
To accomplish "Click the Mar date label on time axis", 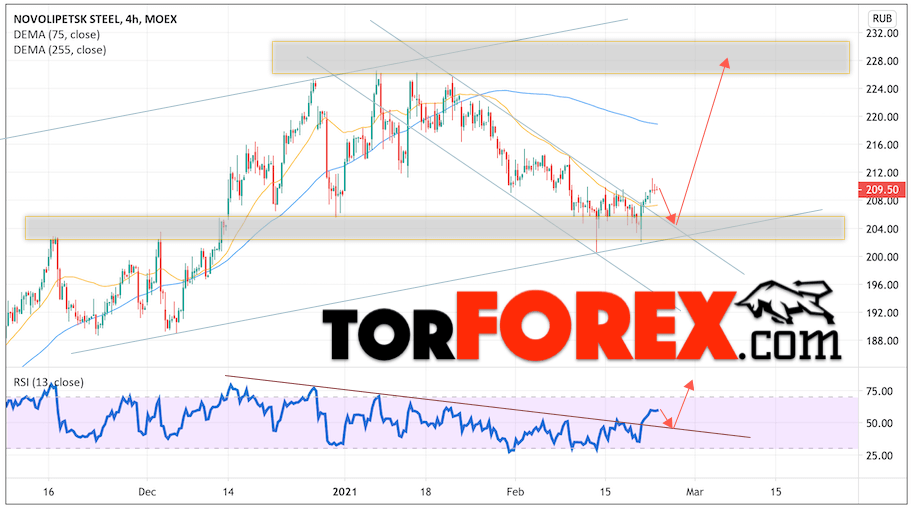I will pyautogui.click(x=695, y=492).
